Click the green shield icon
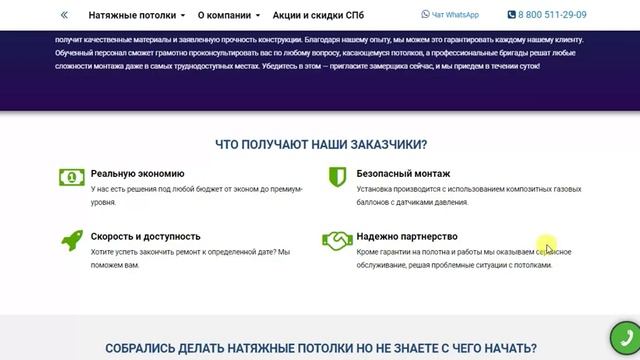This screenshot has width=640, height=360. tap(338, 177)
